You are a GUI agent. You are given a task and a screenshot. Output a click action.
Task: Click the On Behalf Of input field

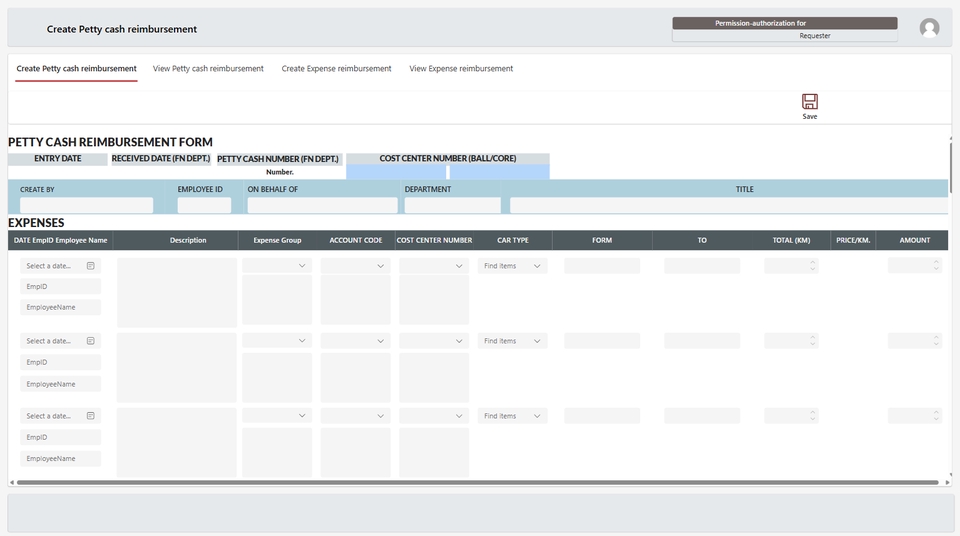click(322, 205)
